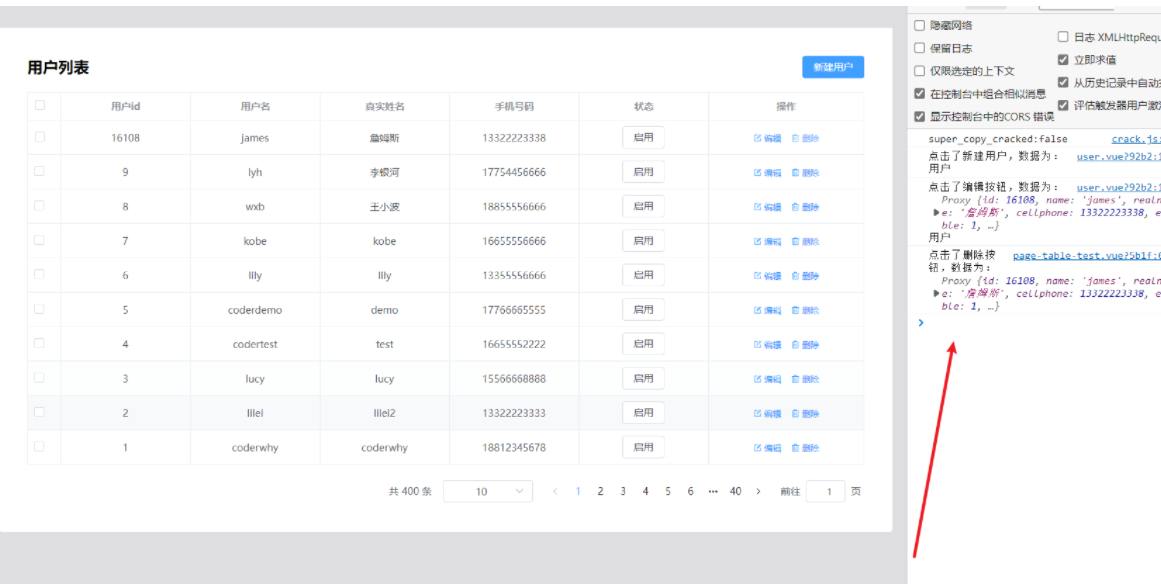Jump to last page 40
The width and height of the screenshot is (1161, 584).
tap(735, 491)
